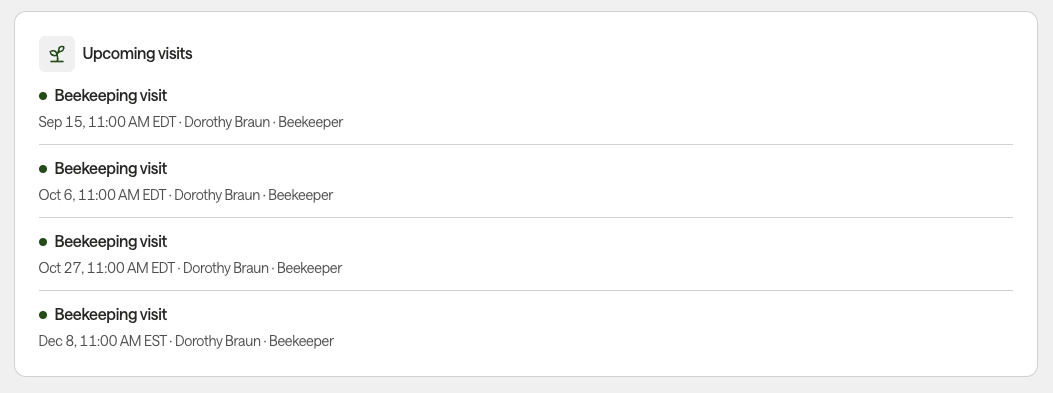Click Dorothy Braun in the Oct 6 visit

click(x=217, y=195)
